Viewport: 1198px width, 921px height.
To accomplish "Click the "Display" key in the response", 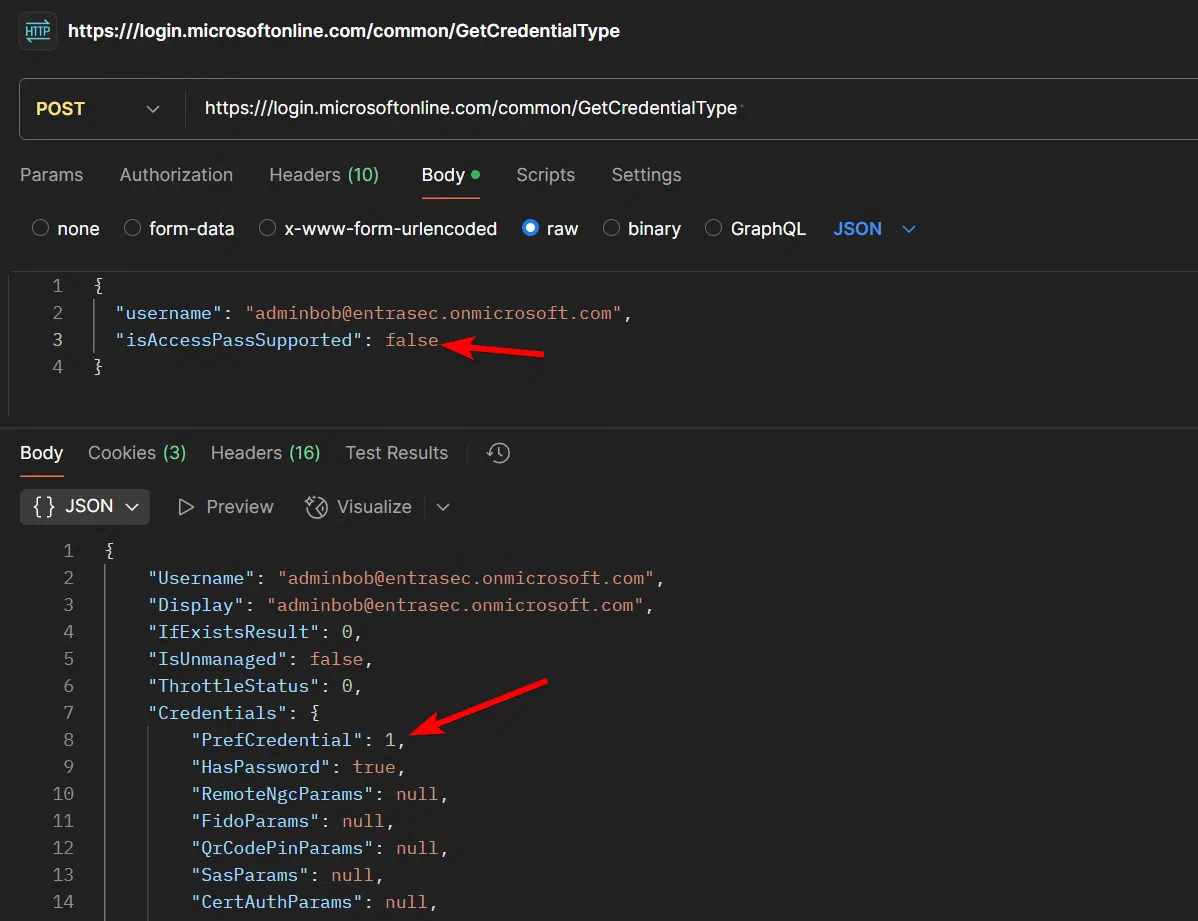I will pos(196,605).
